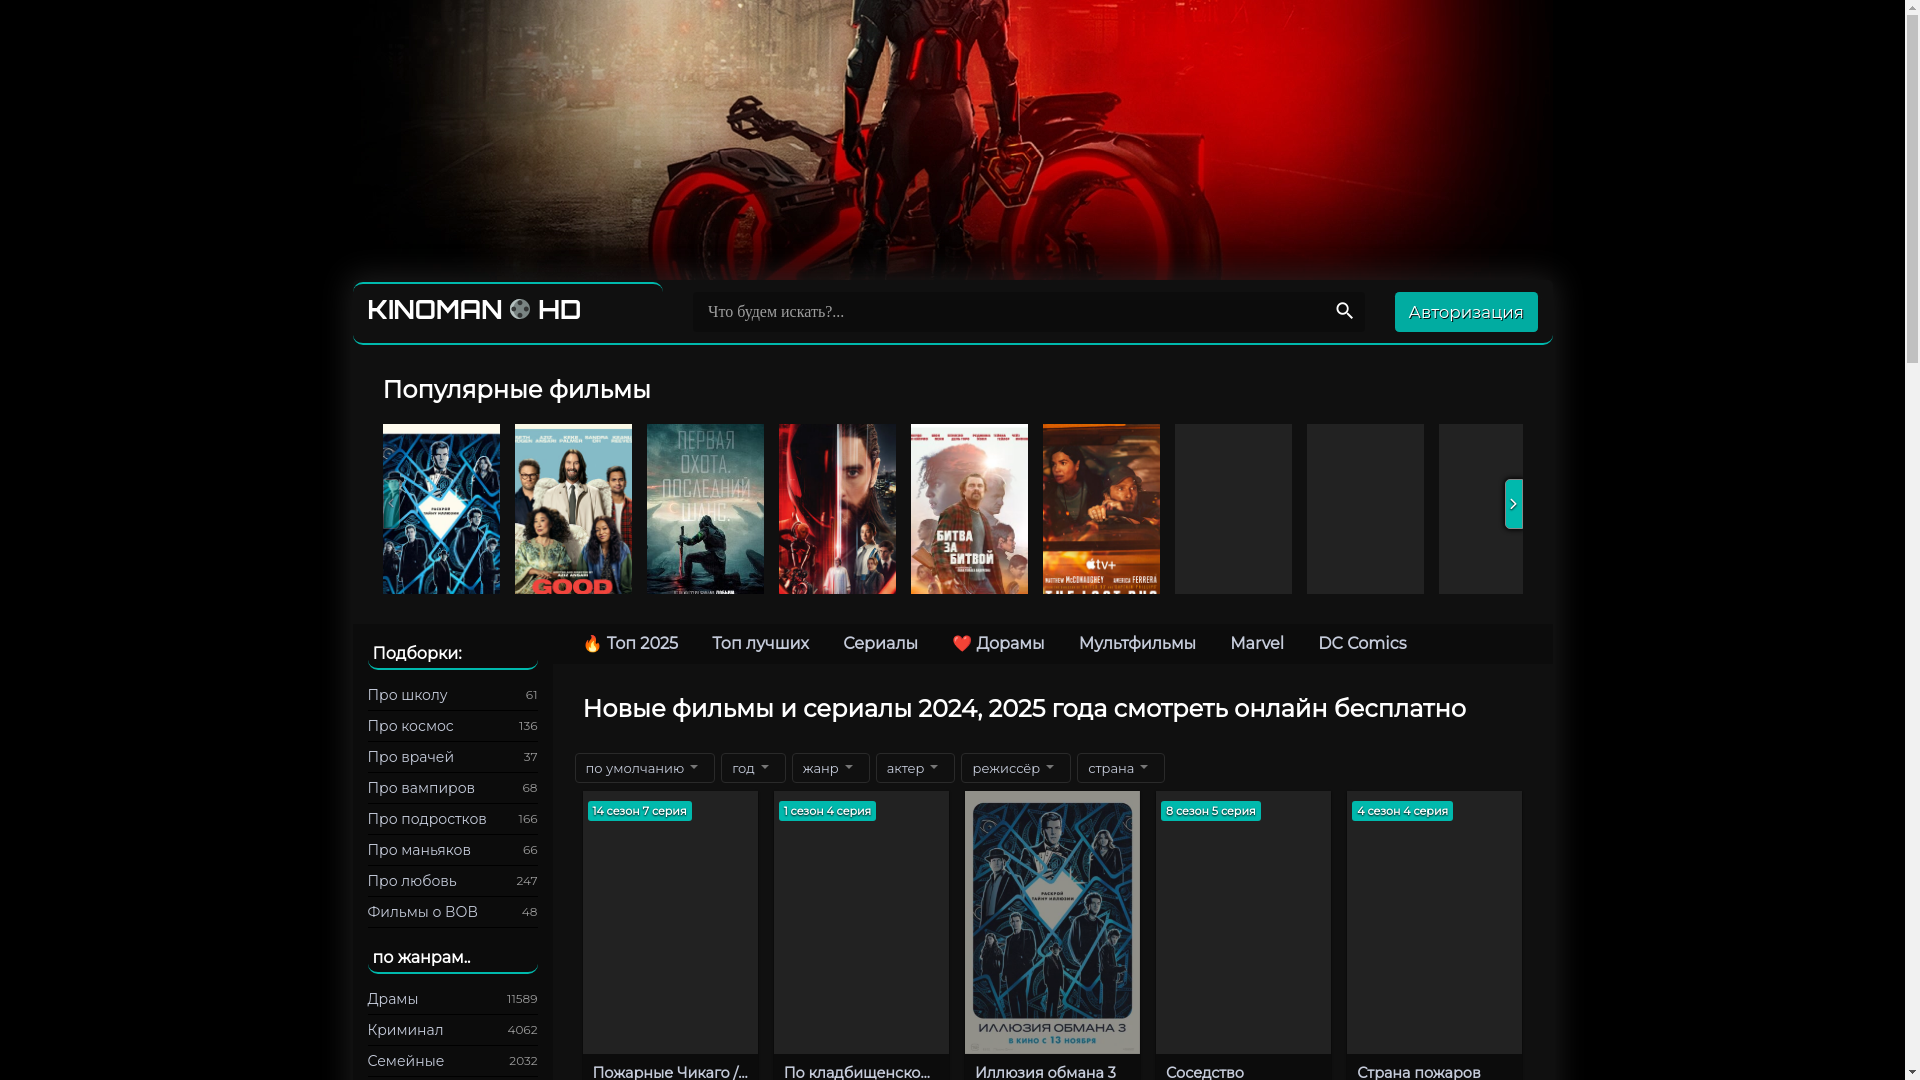Open the GOOD movie poster
The height and width of the screenshot is (1080, 1920).
coord(573,509)
